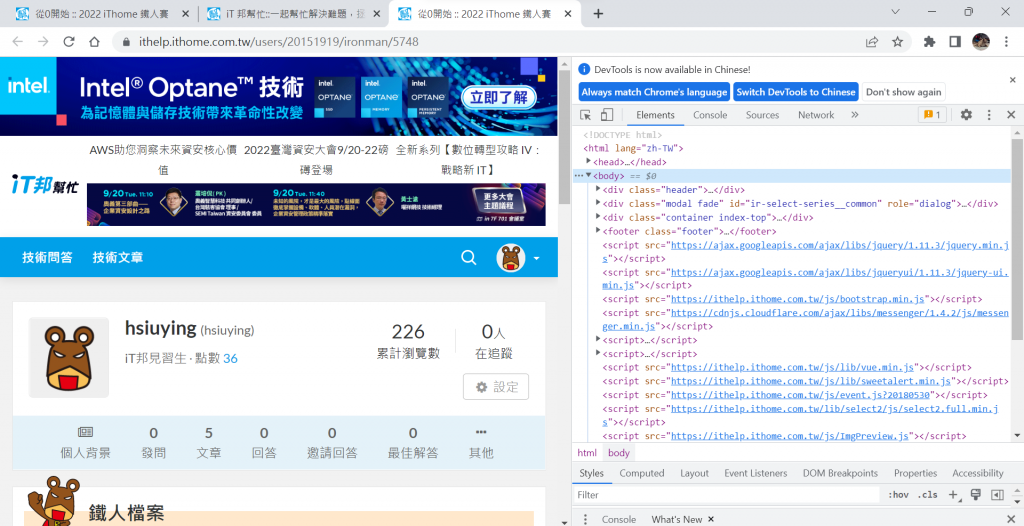The width and height of the screenshot is (1024, 526).
Task: Click Always match Chrome's language button
Action: (x=654, y=92)
